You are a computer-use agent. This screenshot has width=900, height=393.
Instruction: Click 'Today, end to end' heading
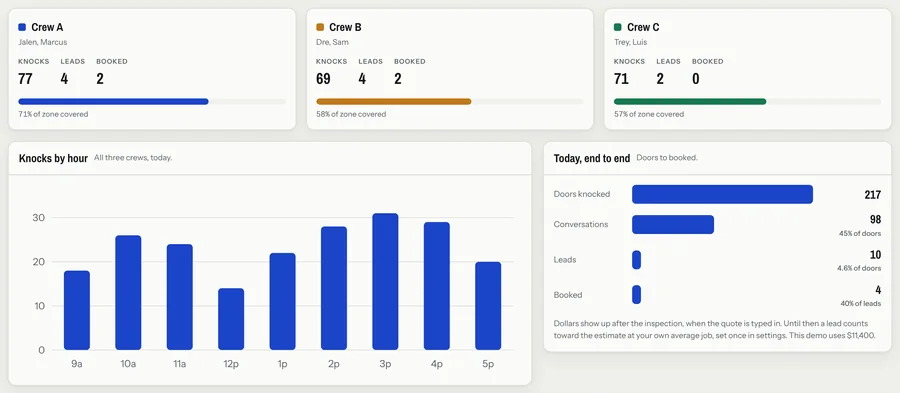(592, 158)
